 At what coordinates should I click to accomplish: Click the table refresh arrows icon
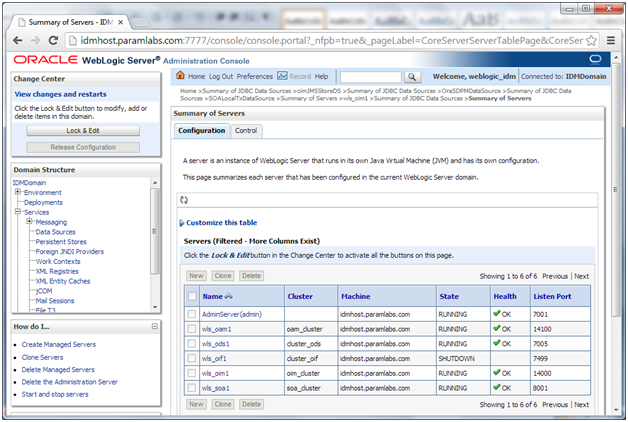(184, 200)
